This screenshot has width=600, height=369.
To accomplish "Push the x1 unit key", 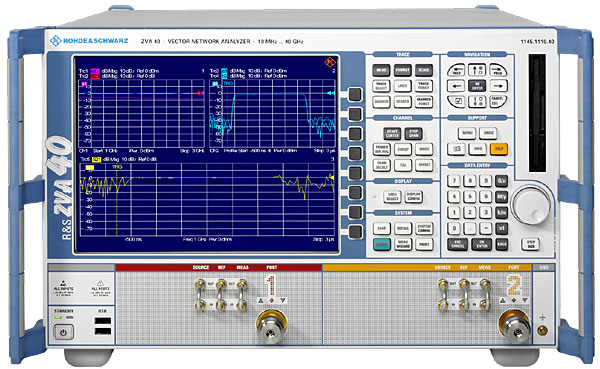I will pyautogui.click(x=502, y=229).
